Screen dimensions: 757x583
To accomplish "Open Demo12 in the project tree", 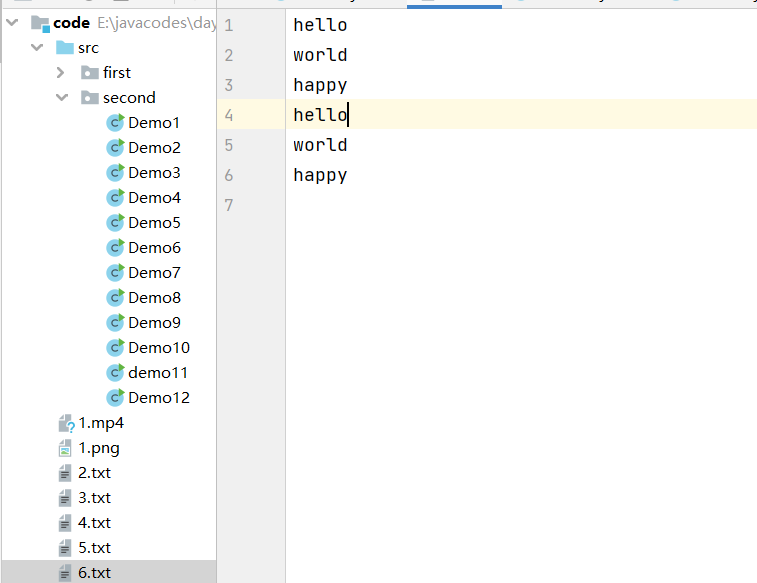I will click(x=159, y=398).
